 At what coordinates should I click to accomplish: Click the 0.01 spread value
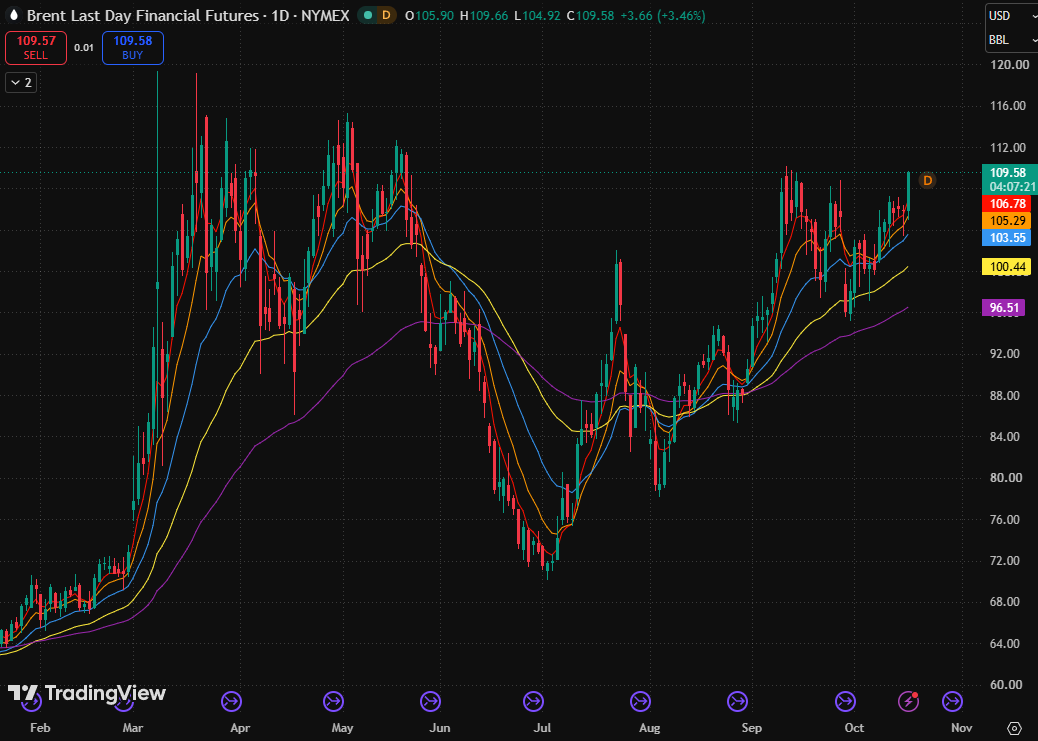pyautogui.click(x=84, y=48)
